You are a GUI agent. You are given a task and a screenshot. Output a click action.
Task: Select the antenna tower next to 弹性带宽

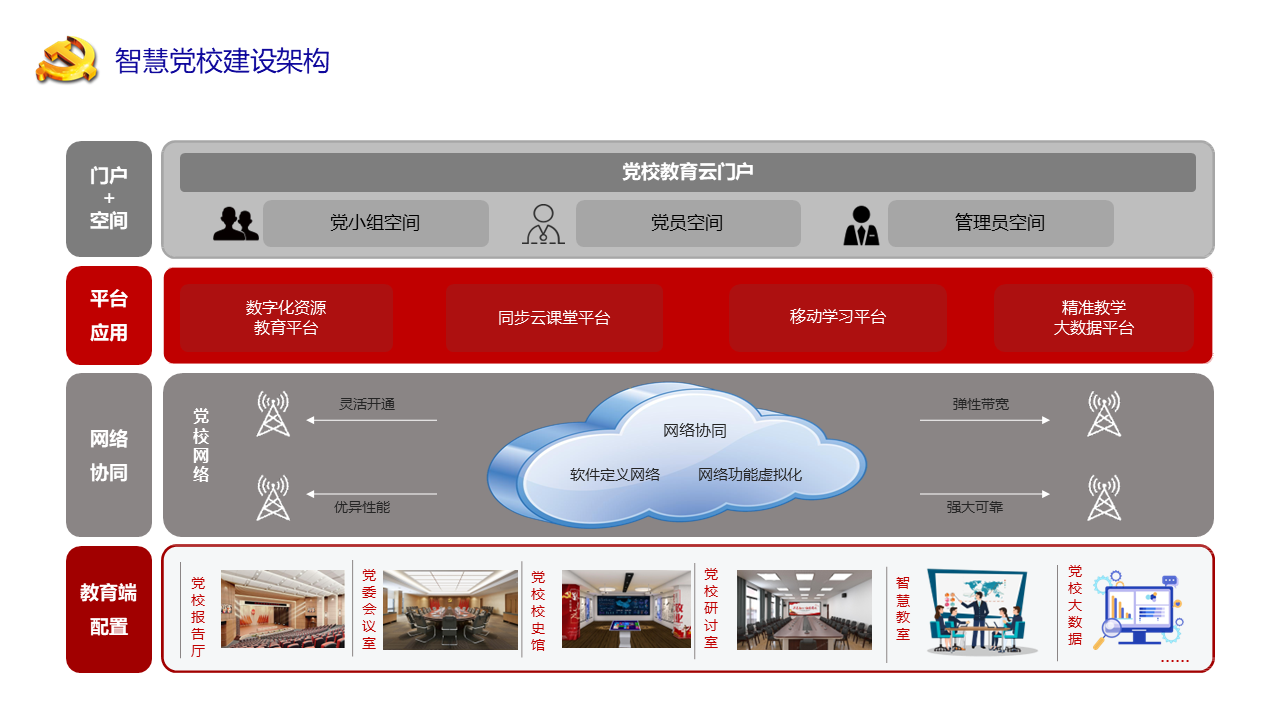pos(1104,413)
